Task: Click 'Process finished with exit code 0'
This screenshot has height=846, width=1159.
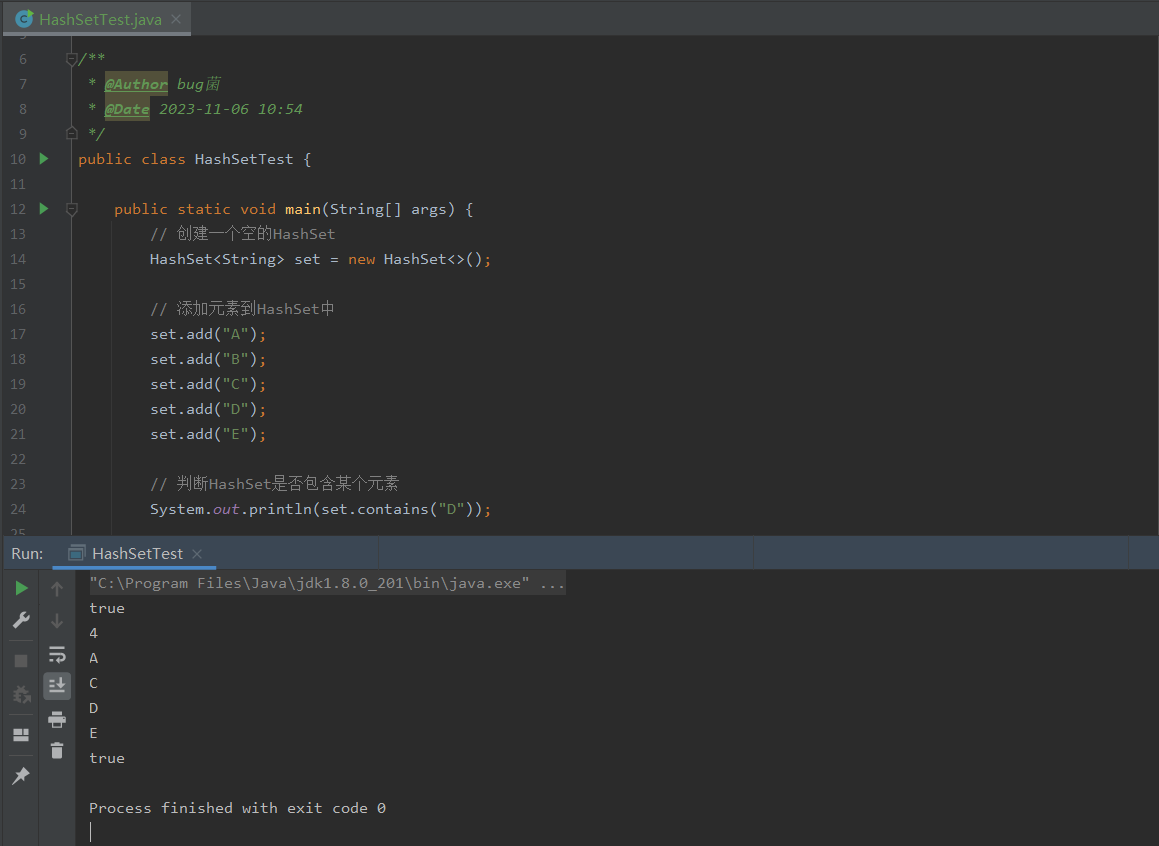Action: 237,808
